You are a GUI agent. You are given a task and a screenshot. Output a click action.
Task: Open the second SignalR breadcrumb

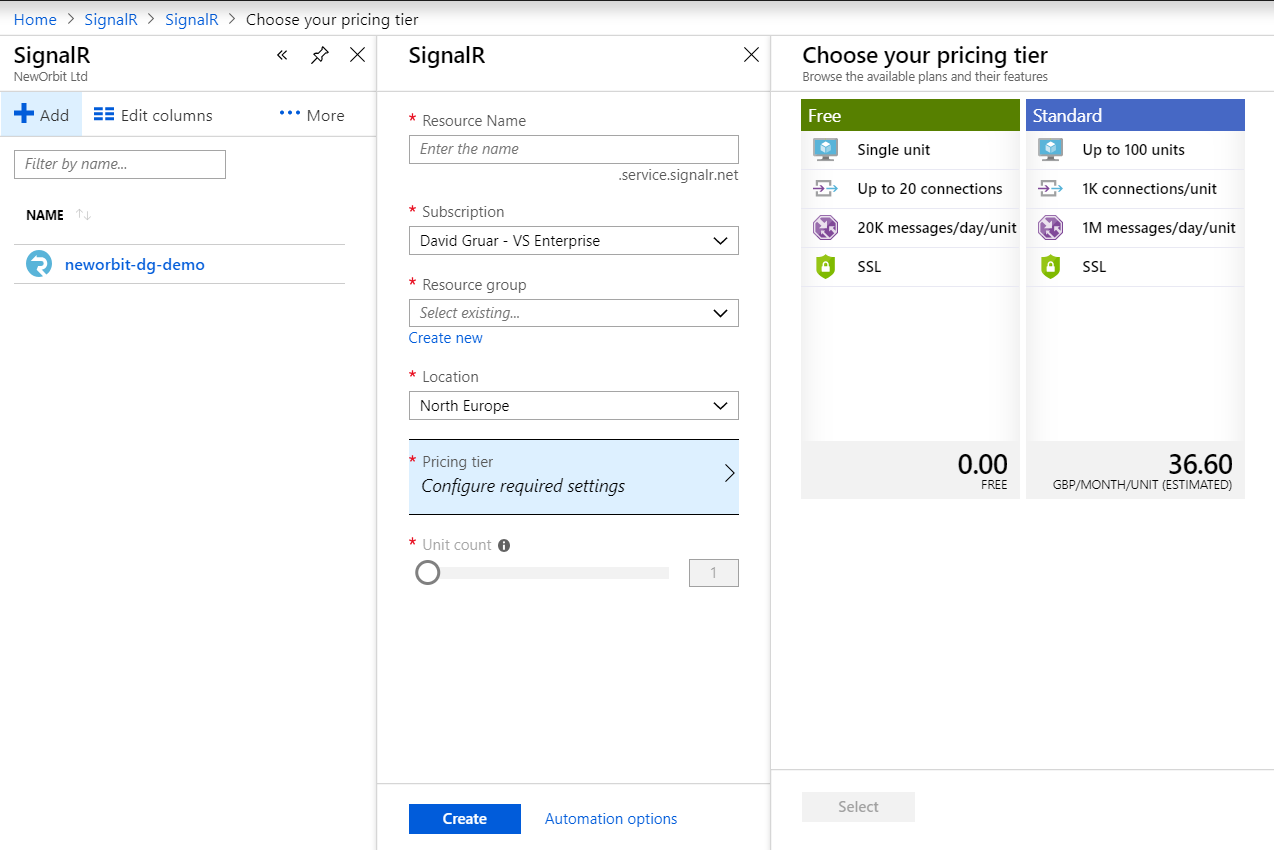tap(191, 19)
